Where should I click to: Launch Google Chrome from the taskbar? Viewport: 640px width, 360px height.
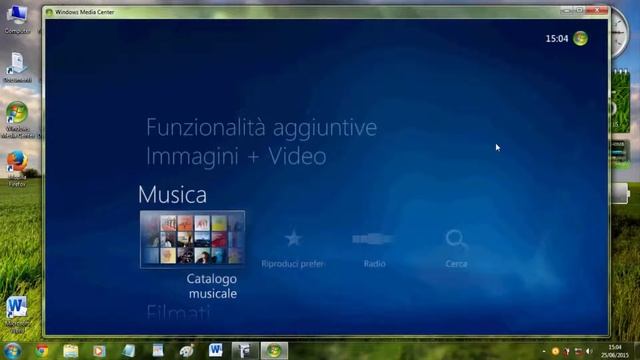point(42,351)
